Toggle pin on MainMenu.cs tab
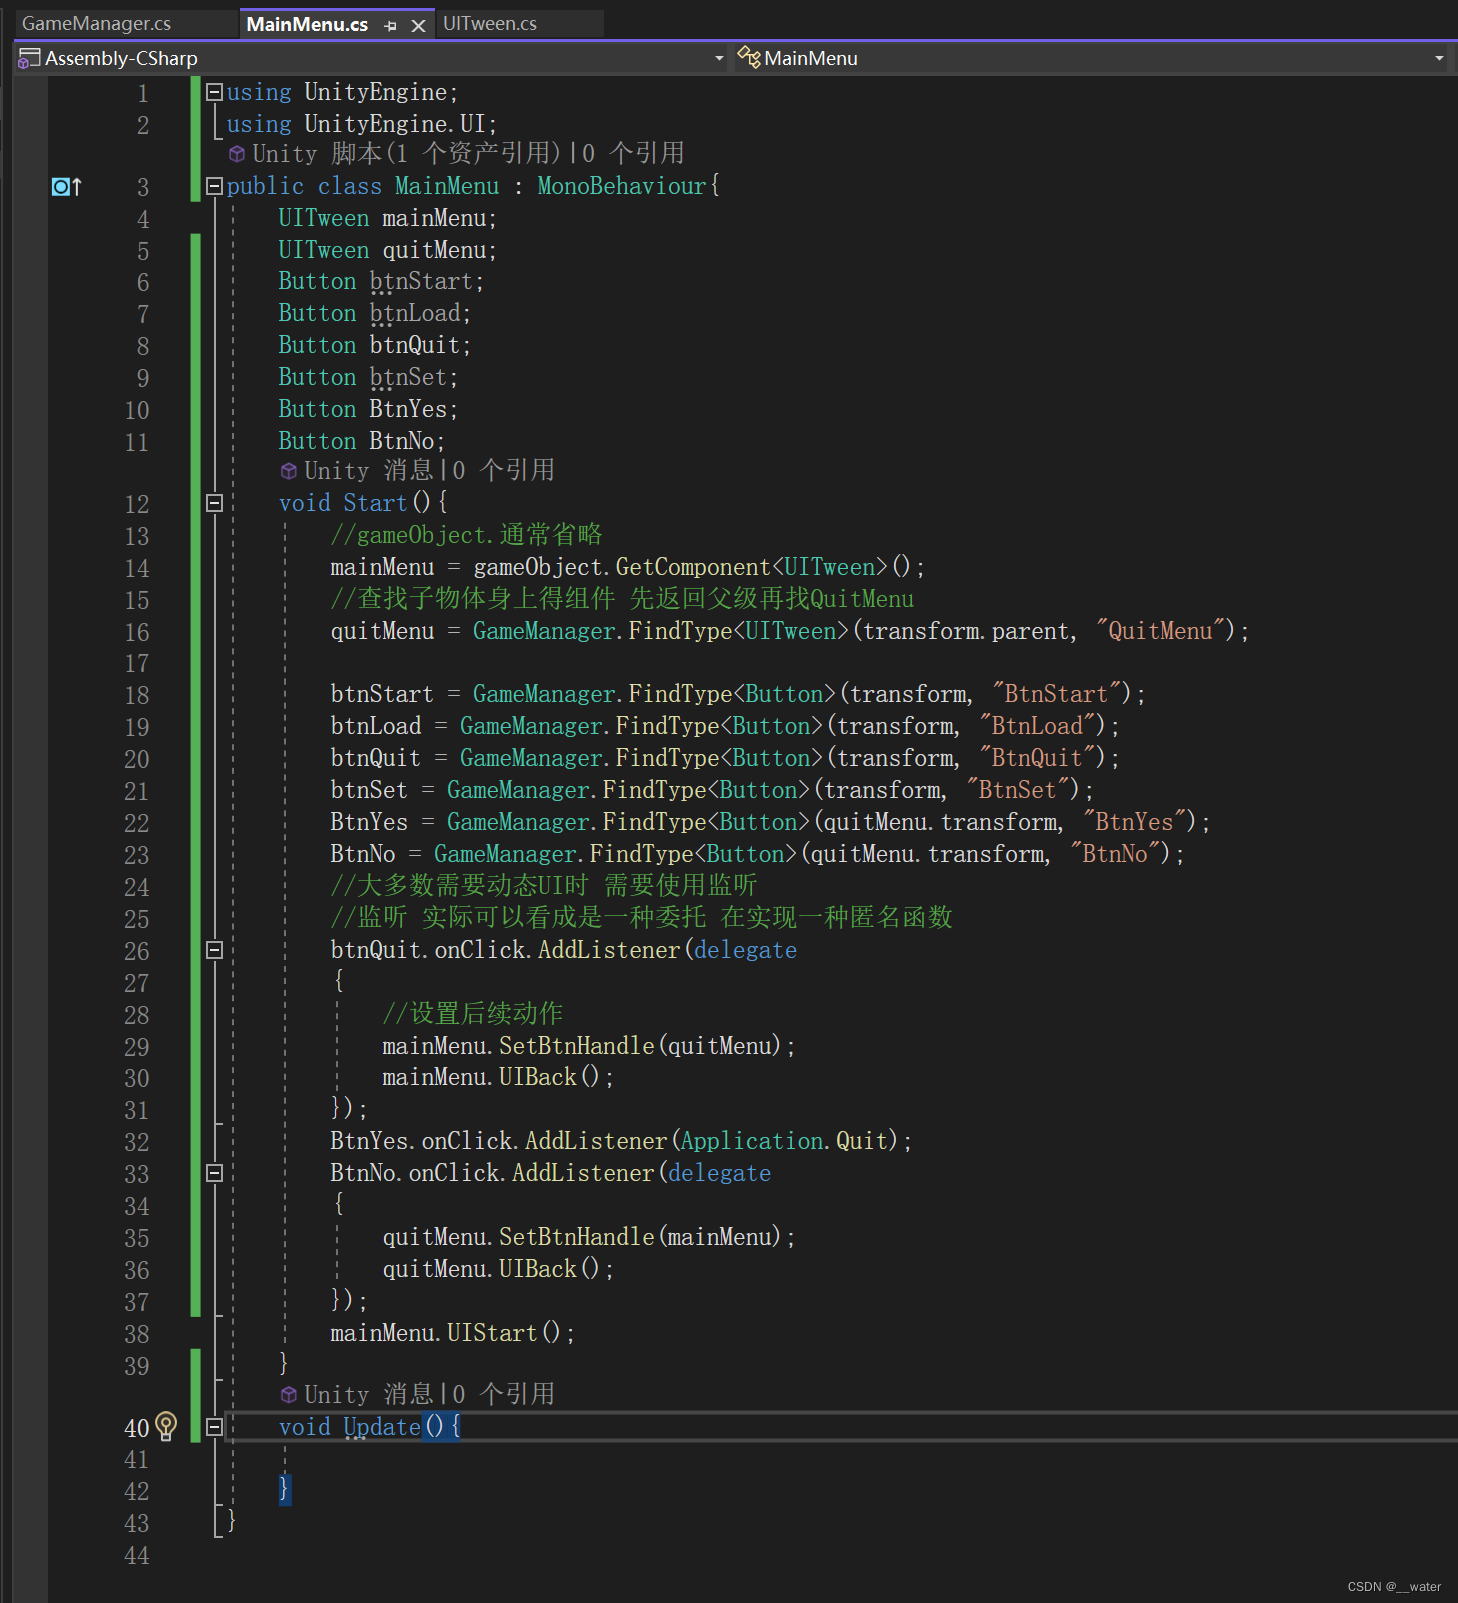The width and height of the screenshot is (1458, 1603). click(390, 26)
